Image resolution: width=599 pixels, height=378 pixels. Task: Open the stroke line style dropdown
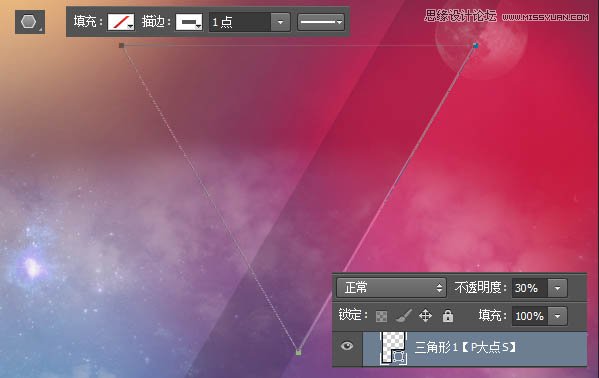coord(321,22)
